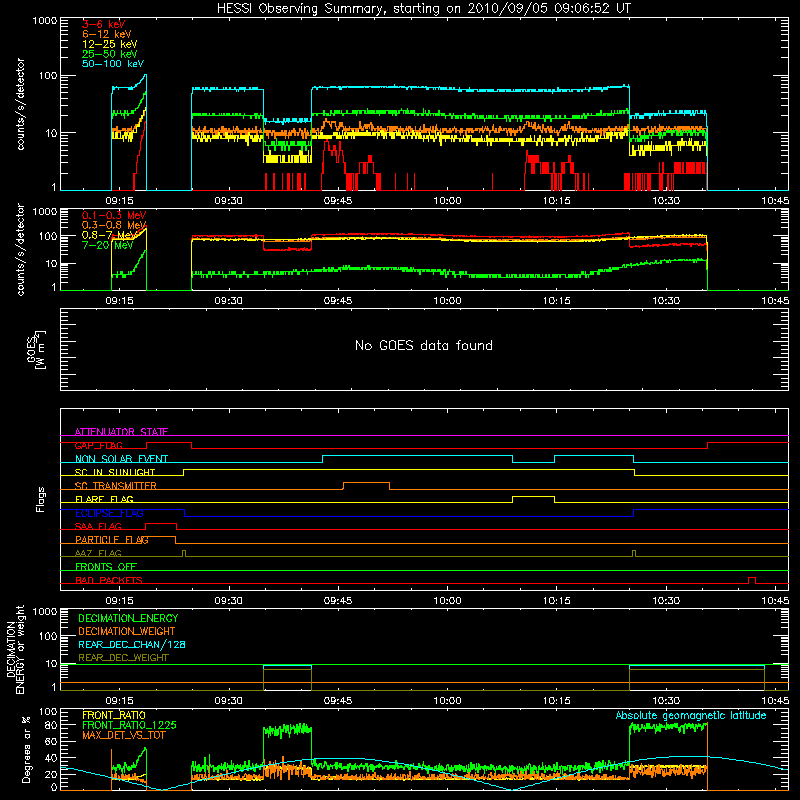Image resolution: width=800 pixels, height=800 pixels.
Task: Select the GAP_FLAG label
Action: pyautogui.click(x=98, y=445)
